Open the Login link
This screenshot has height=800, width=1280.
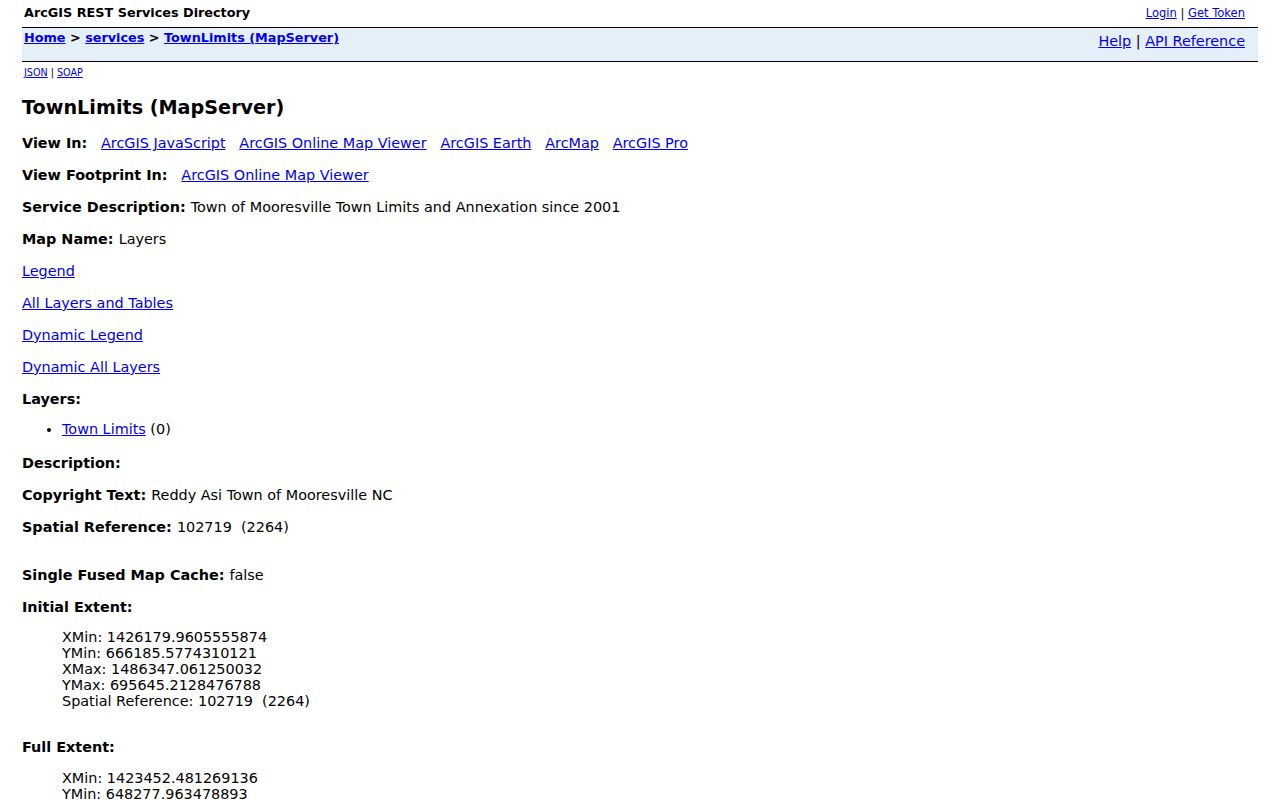[1161, 13]
